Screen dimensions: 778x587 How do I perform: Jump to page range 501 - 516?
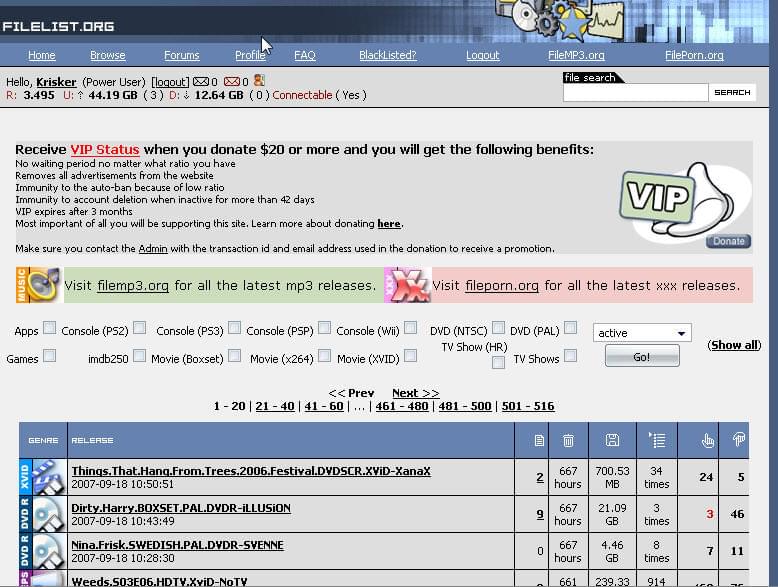(528, 406)
